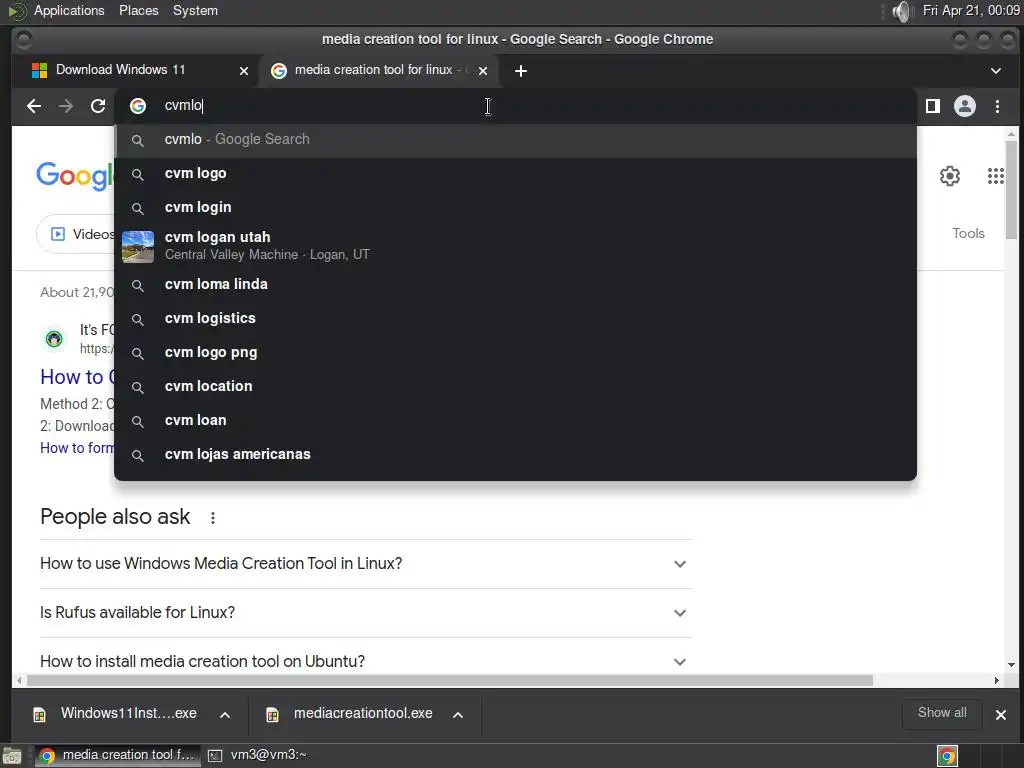Choose the 'cvm logo' suggestion
The image size is (1024, 768).
pyautogui.click(x=515, y=174)
